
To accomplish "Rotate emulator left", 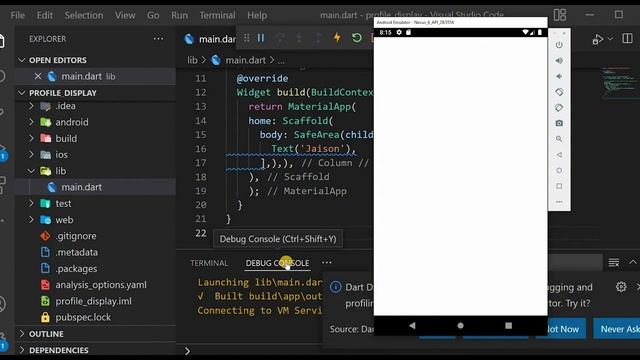I will (559, 92).
